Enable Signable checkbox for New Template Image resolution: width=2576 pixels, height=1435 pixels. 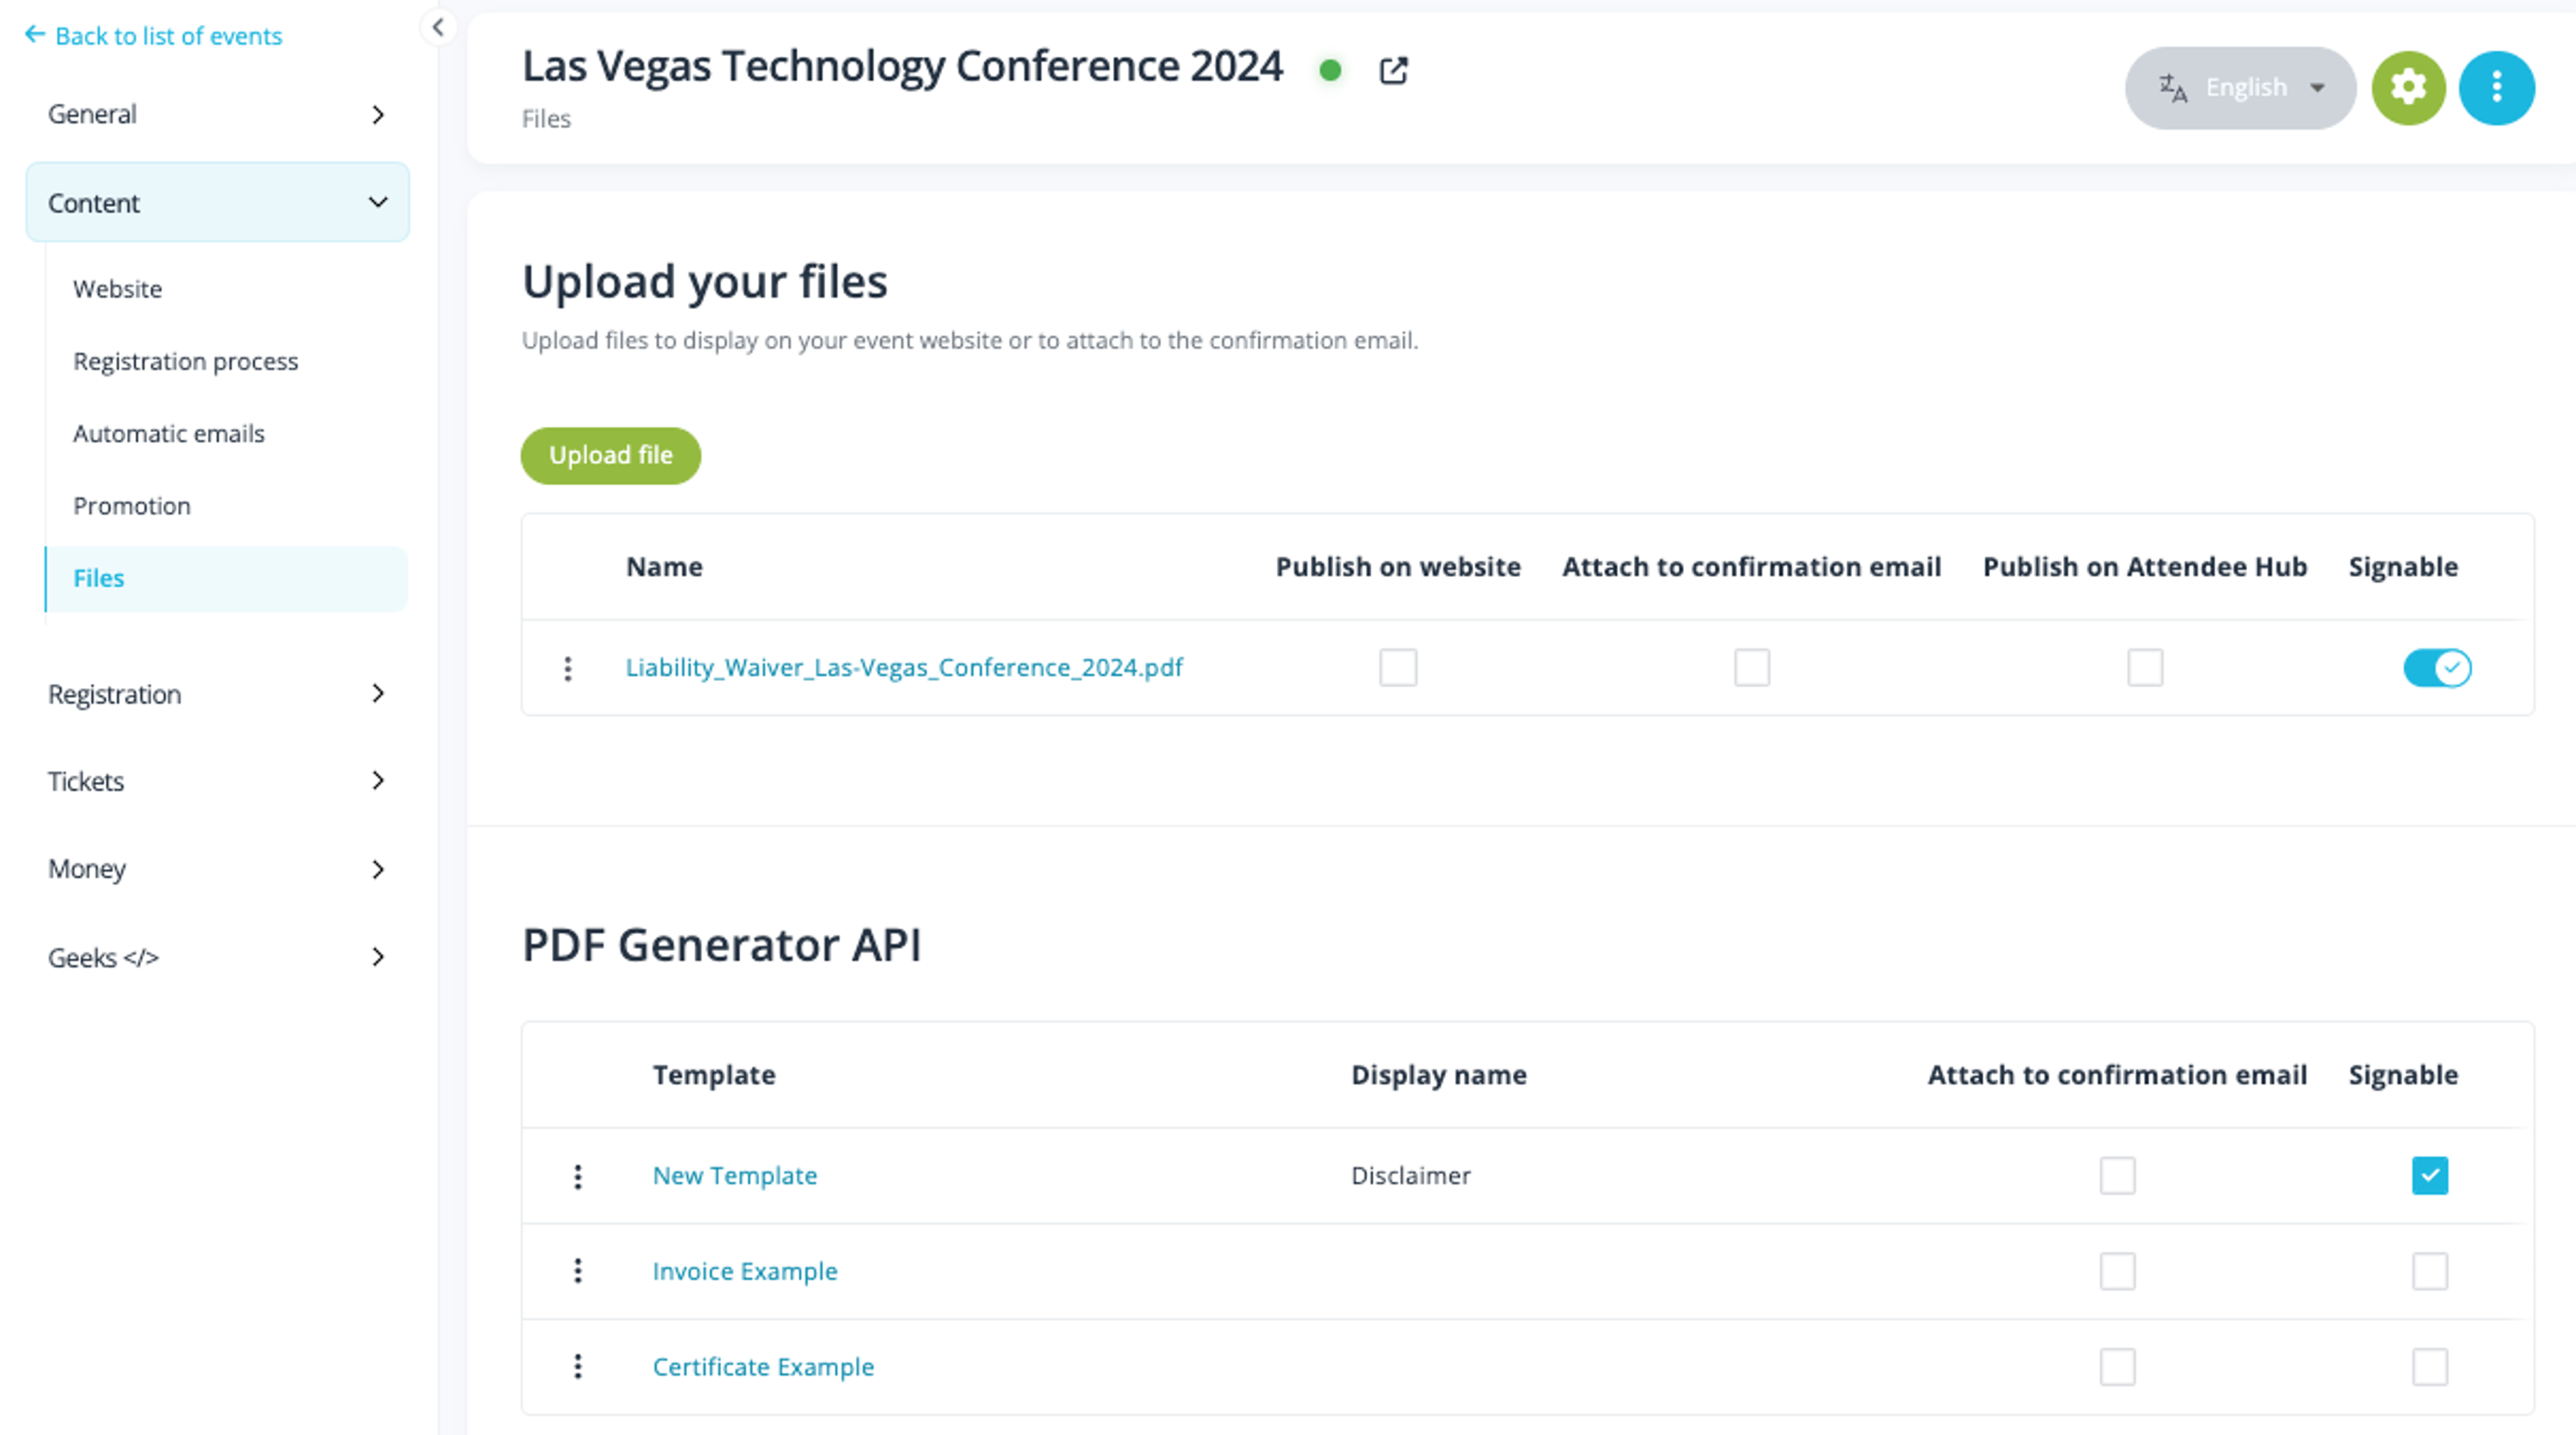pos(2429,1173)
